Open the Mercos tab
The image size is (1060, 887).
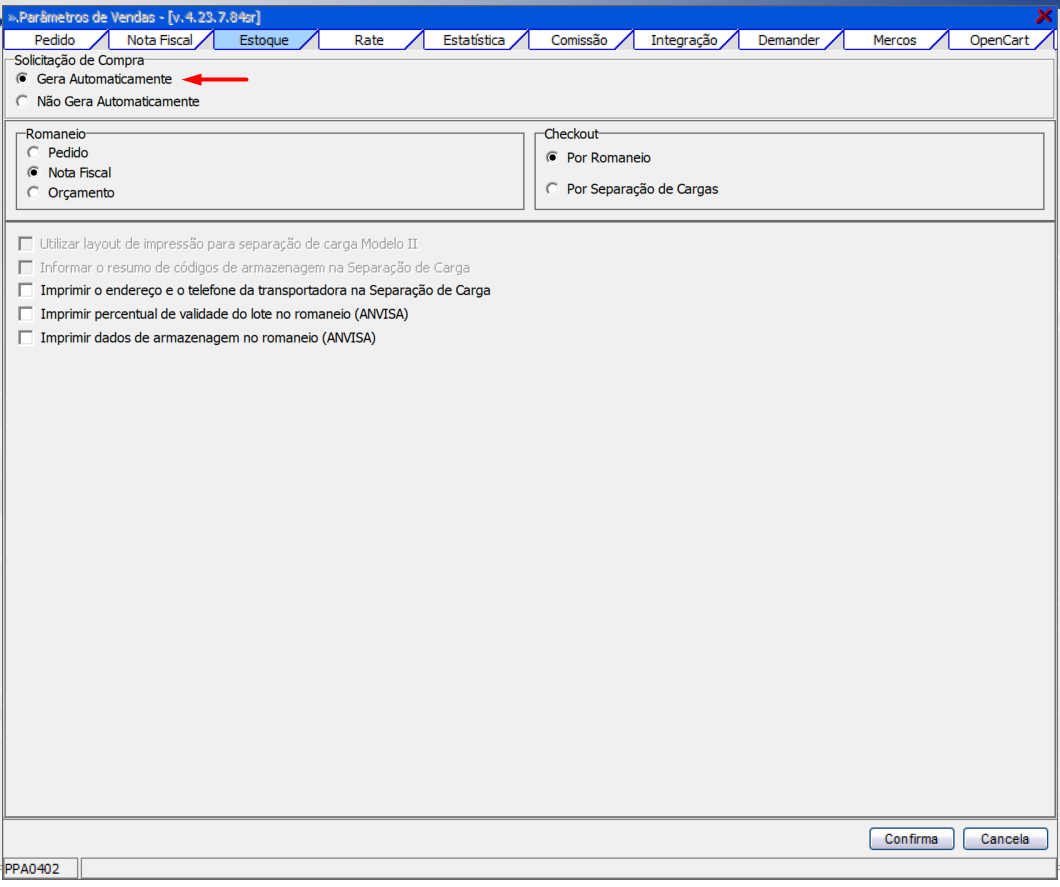(894, 40)
